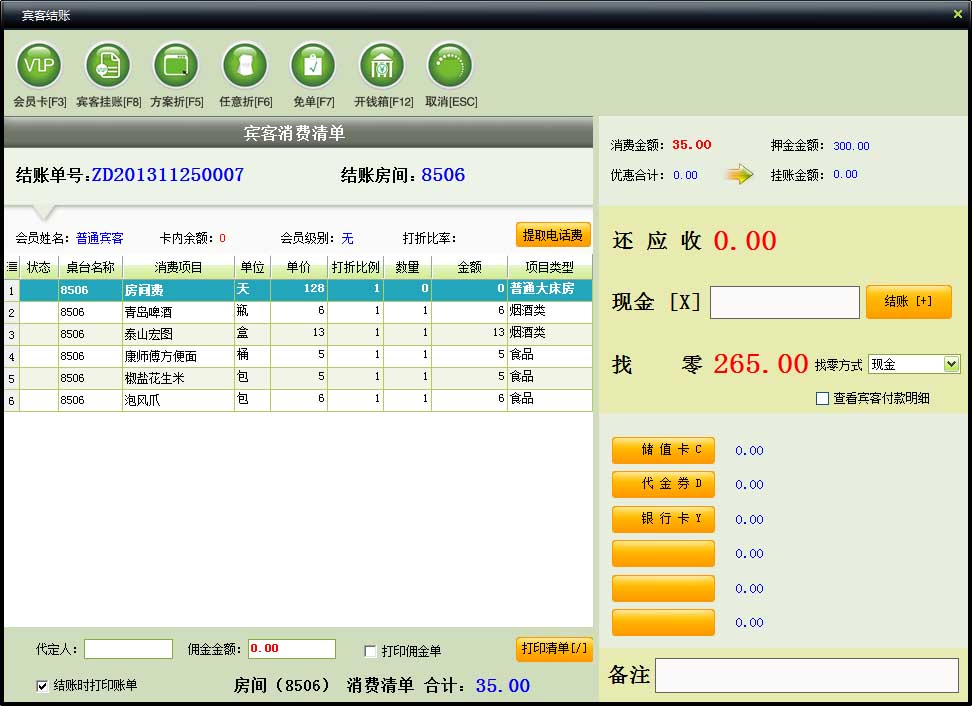This screenshot has width=972, height=706.
Task: Click the 免单 free bill icon
Action: (x=313, y=67)
